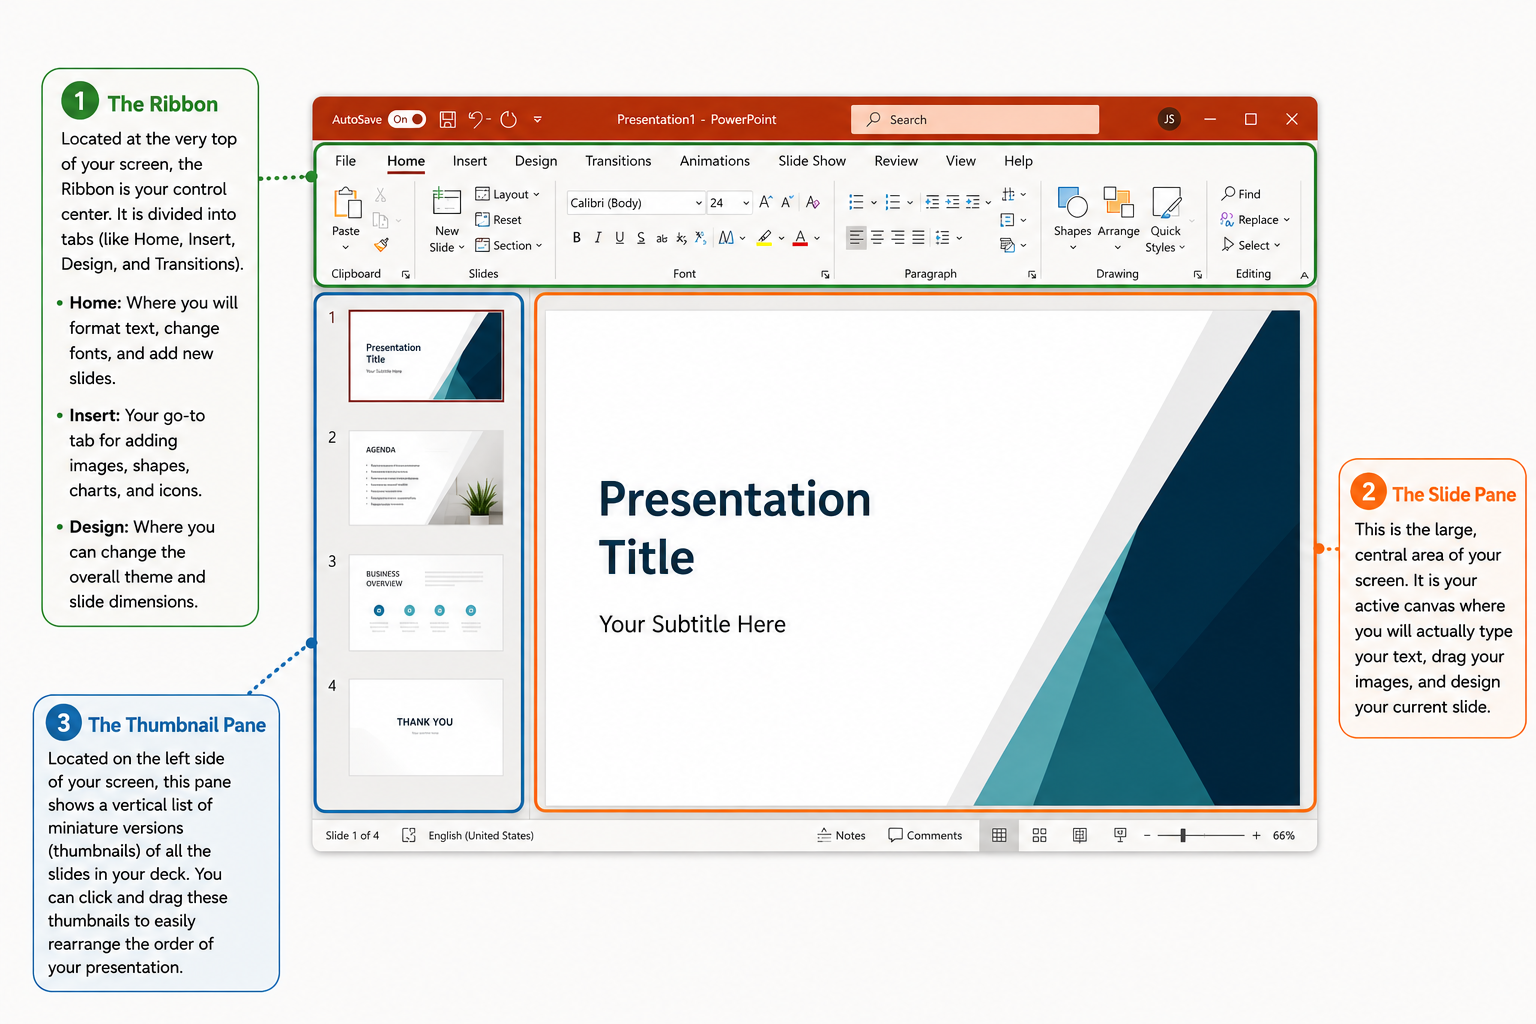The height and width of the screenshot is (1024, 1536).
Task: Click the English (United States) language indicator
Action: click(x=481, y=835)
